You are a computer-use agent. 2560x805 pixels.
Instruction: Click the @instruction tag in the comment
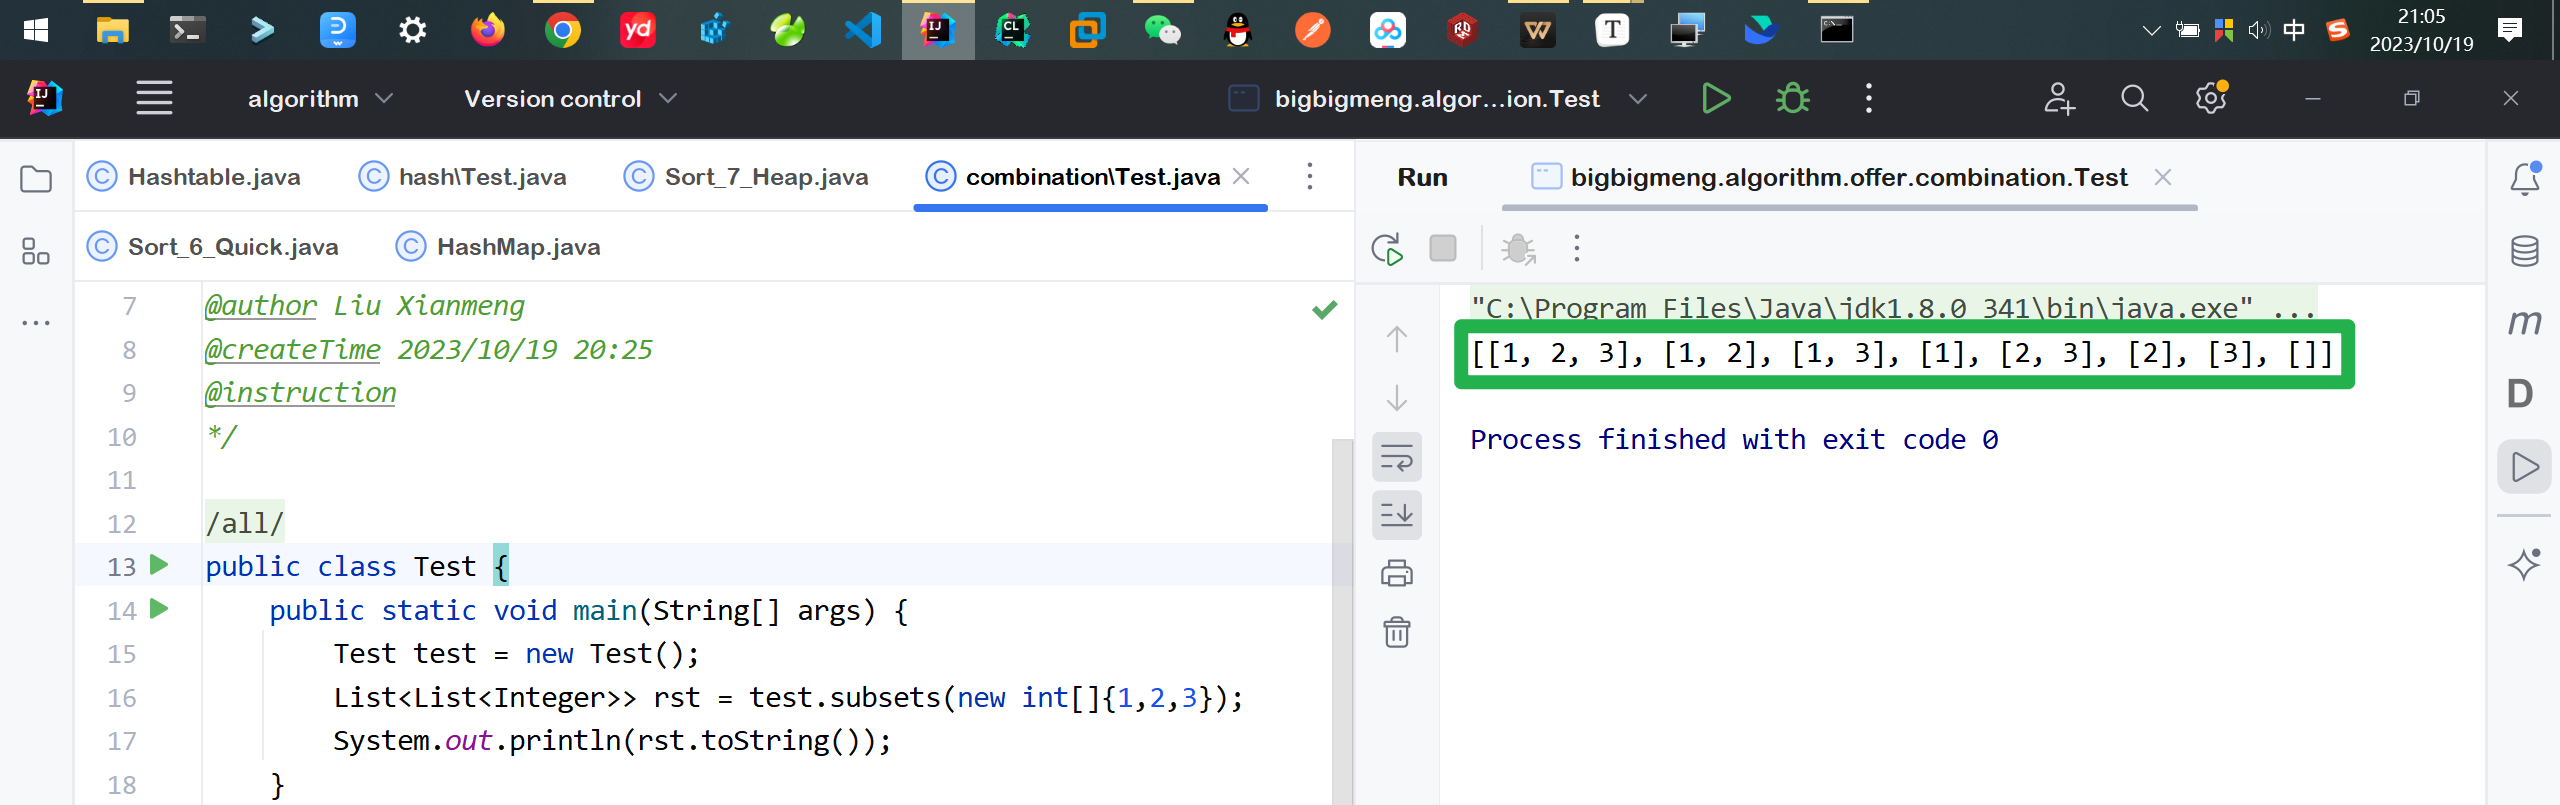(x=300, y=393)
